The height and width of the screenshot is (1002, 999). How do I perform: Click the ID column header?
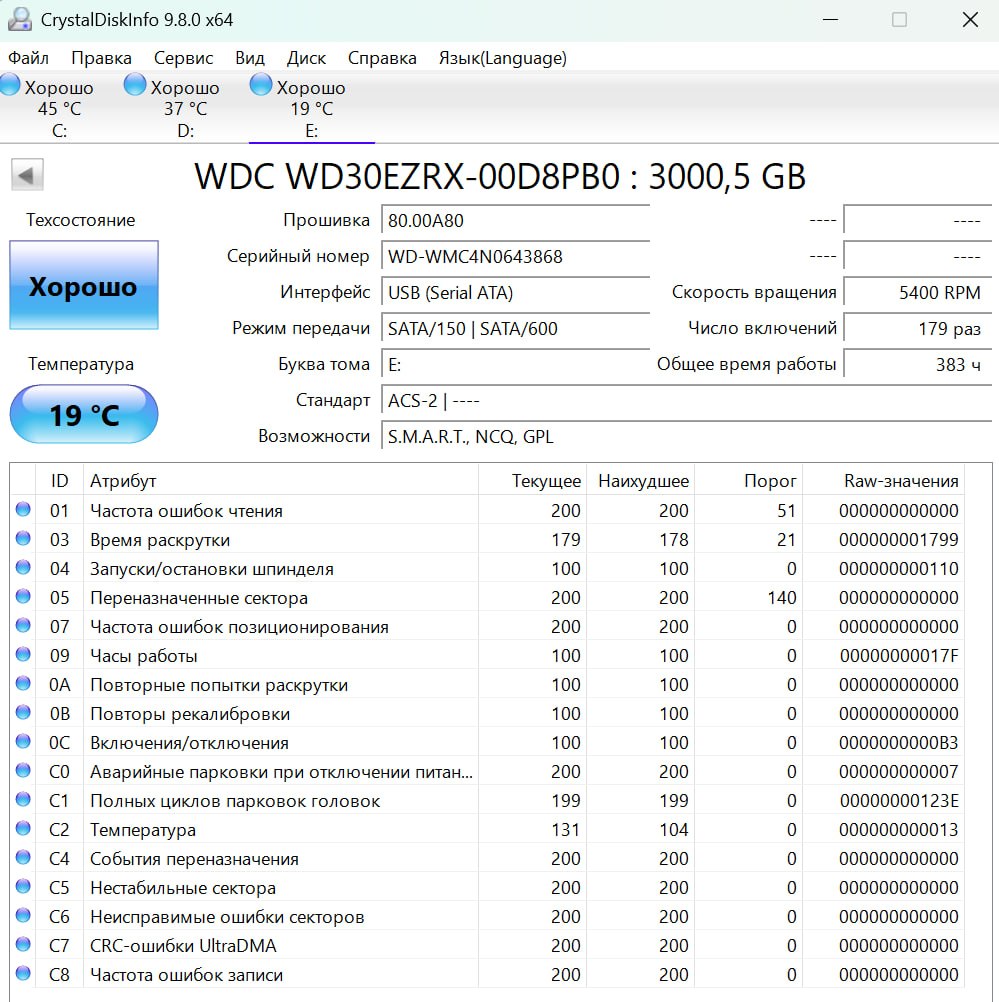59,480
